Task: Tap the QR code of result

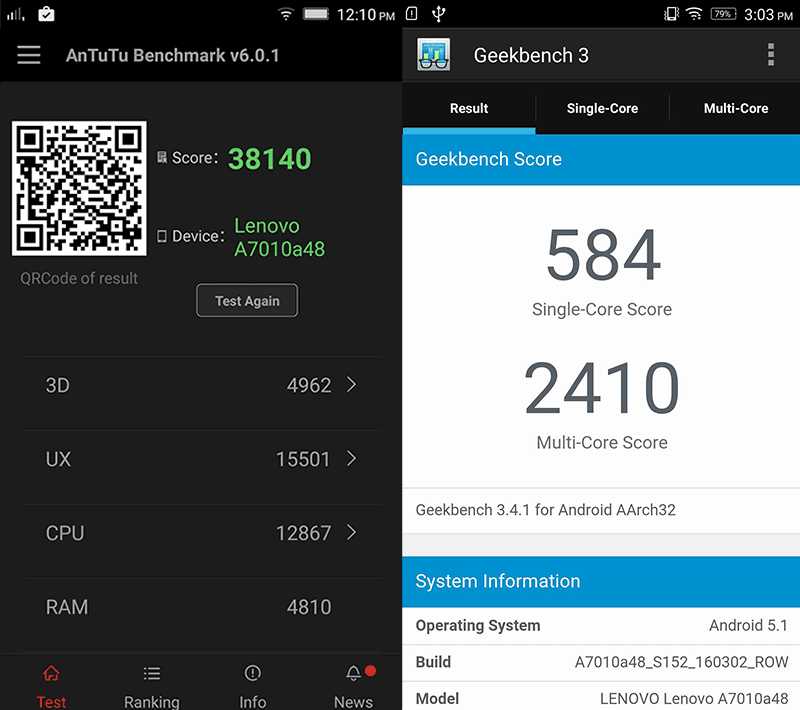Action: click(x=79, y=188)
